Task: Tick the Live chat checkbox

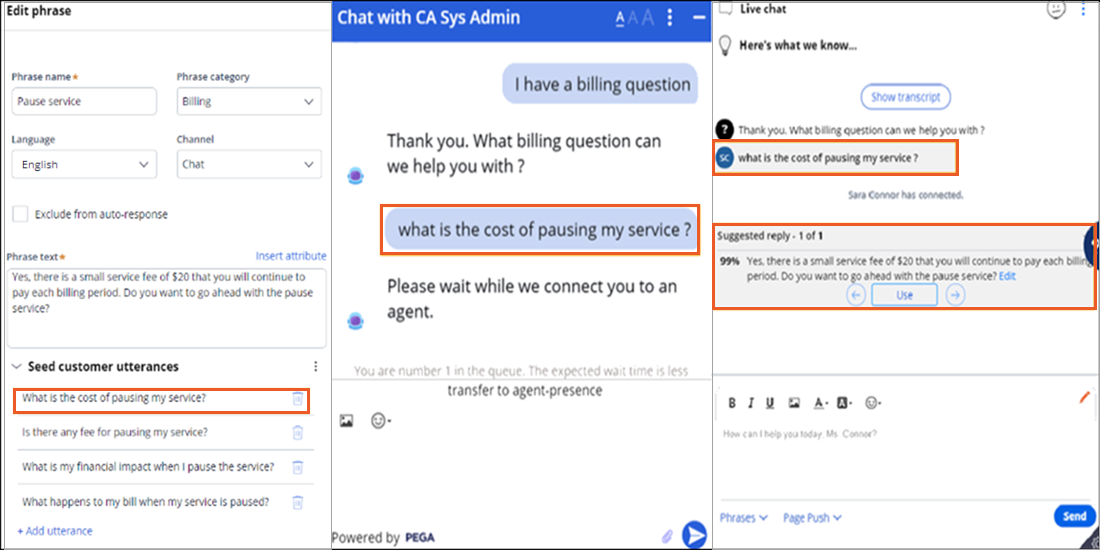Action: (725, 9)
